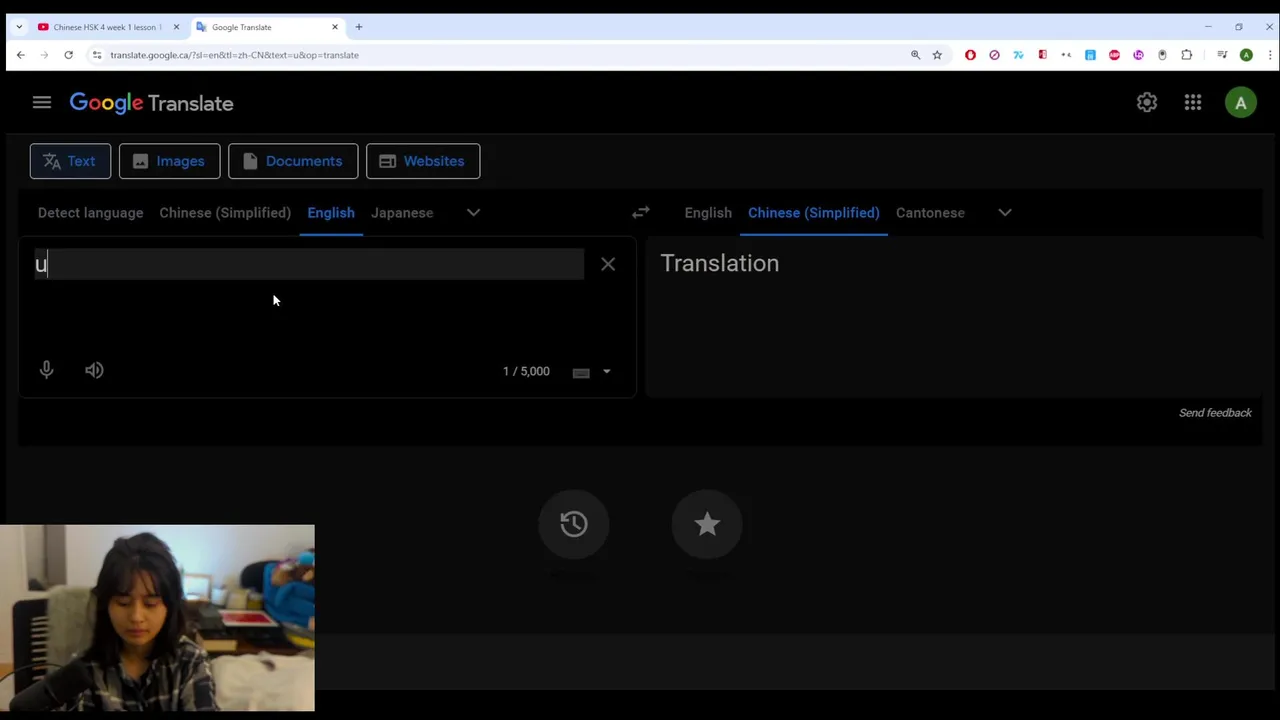Go forward in browser history
Viewport: 1280px width, 720px height.
pyautogui.click(x=44, y=55)
